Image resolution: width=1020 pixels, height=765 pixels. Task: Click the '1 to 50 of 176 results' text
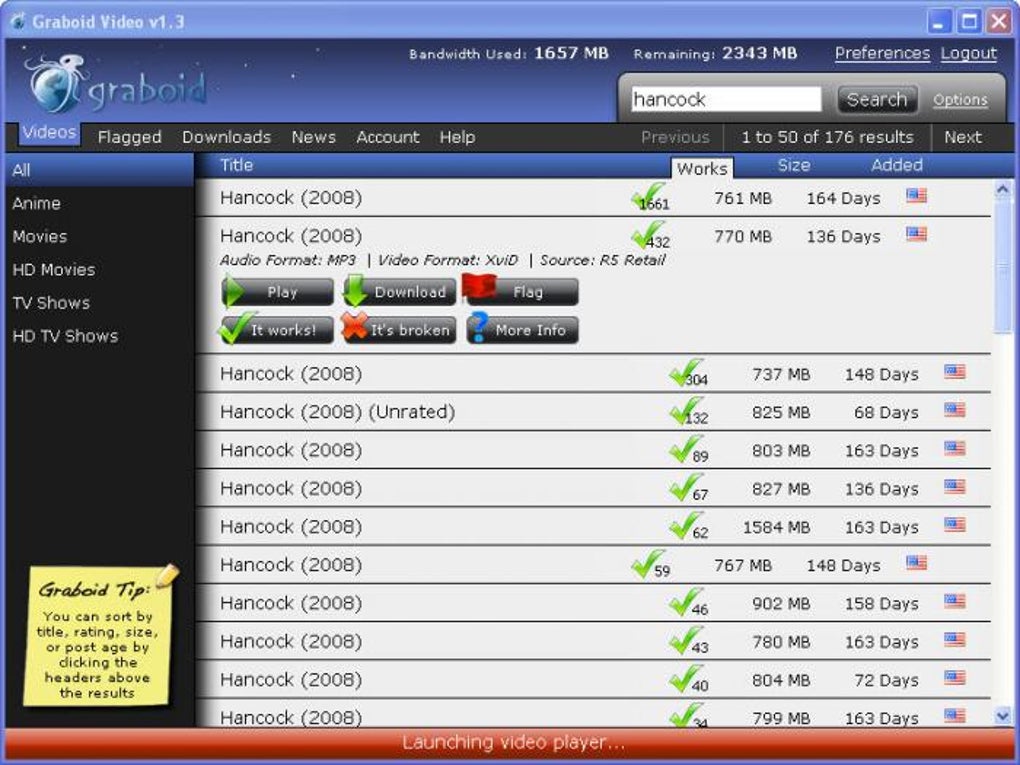pos(827,137)
